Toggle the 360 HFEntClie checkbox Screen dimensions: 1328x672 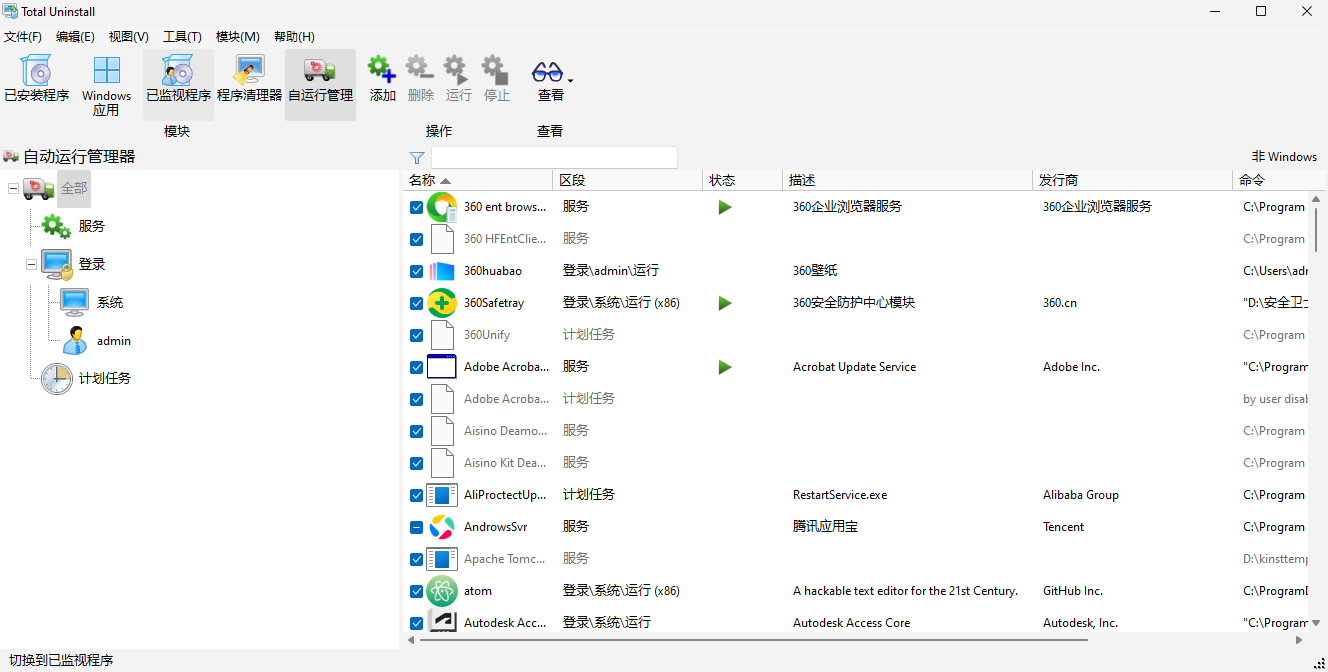[x=416, y=239]
